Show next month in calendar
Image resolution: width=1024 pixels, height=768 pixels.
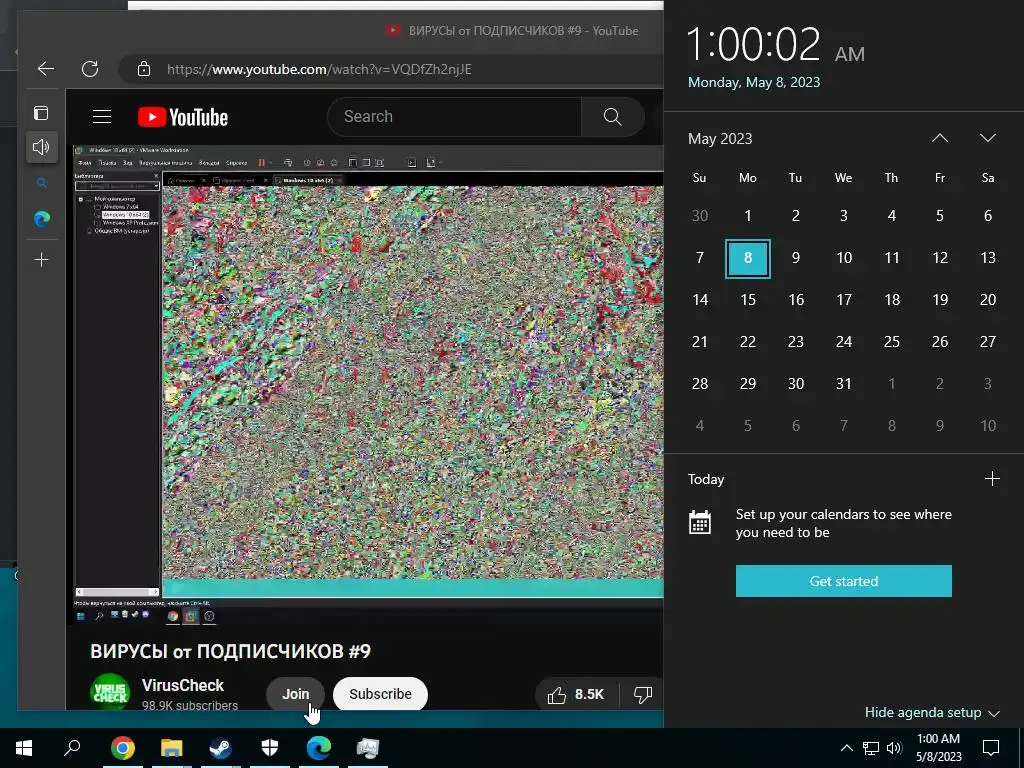pyautogui.click(x=987, y=138)
